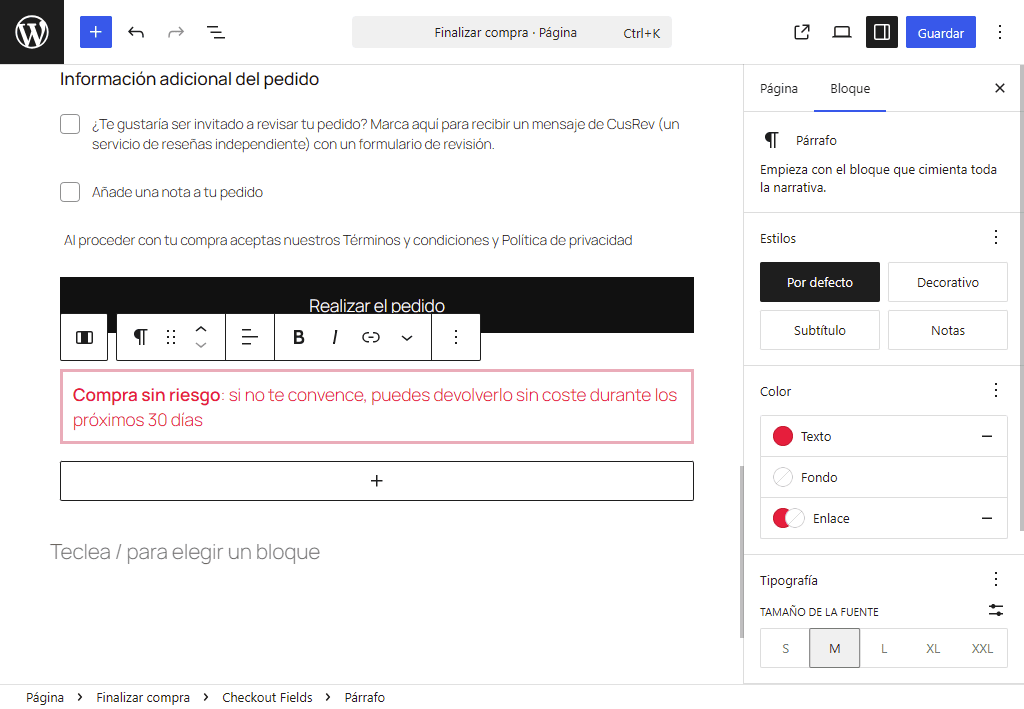Select the Subtítulo style
Screen dimensions: 1024x709
[x=820, y=330]
